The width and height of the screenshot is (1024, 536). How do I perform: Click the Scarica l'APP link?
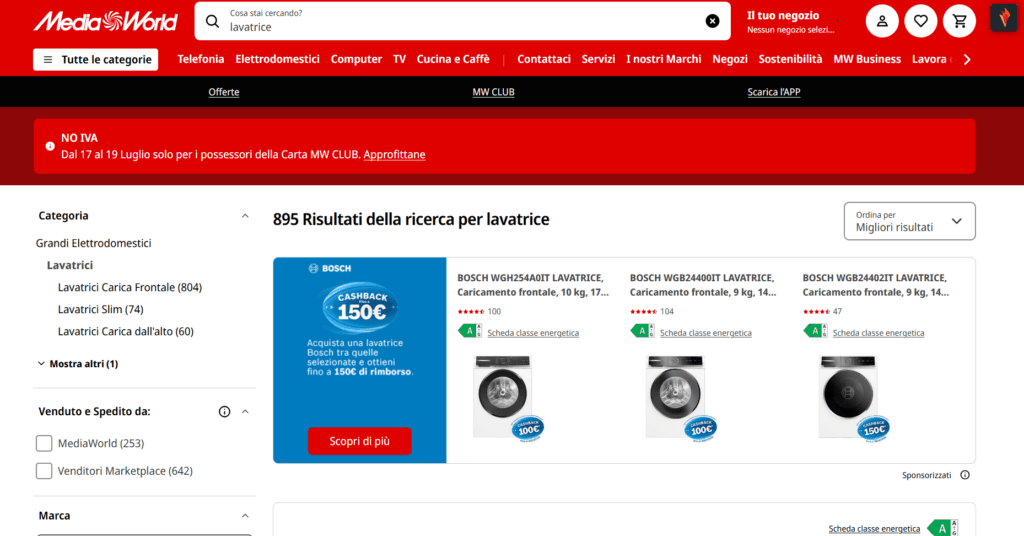tap(774, 92)
